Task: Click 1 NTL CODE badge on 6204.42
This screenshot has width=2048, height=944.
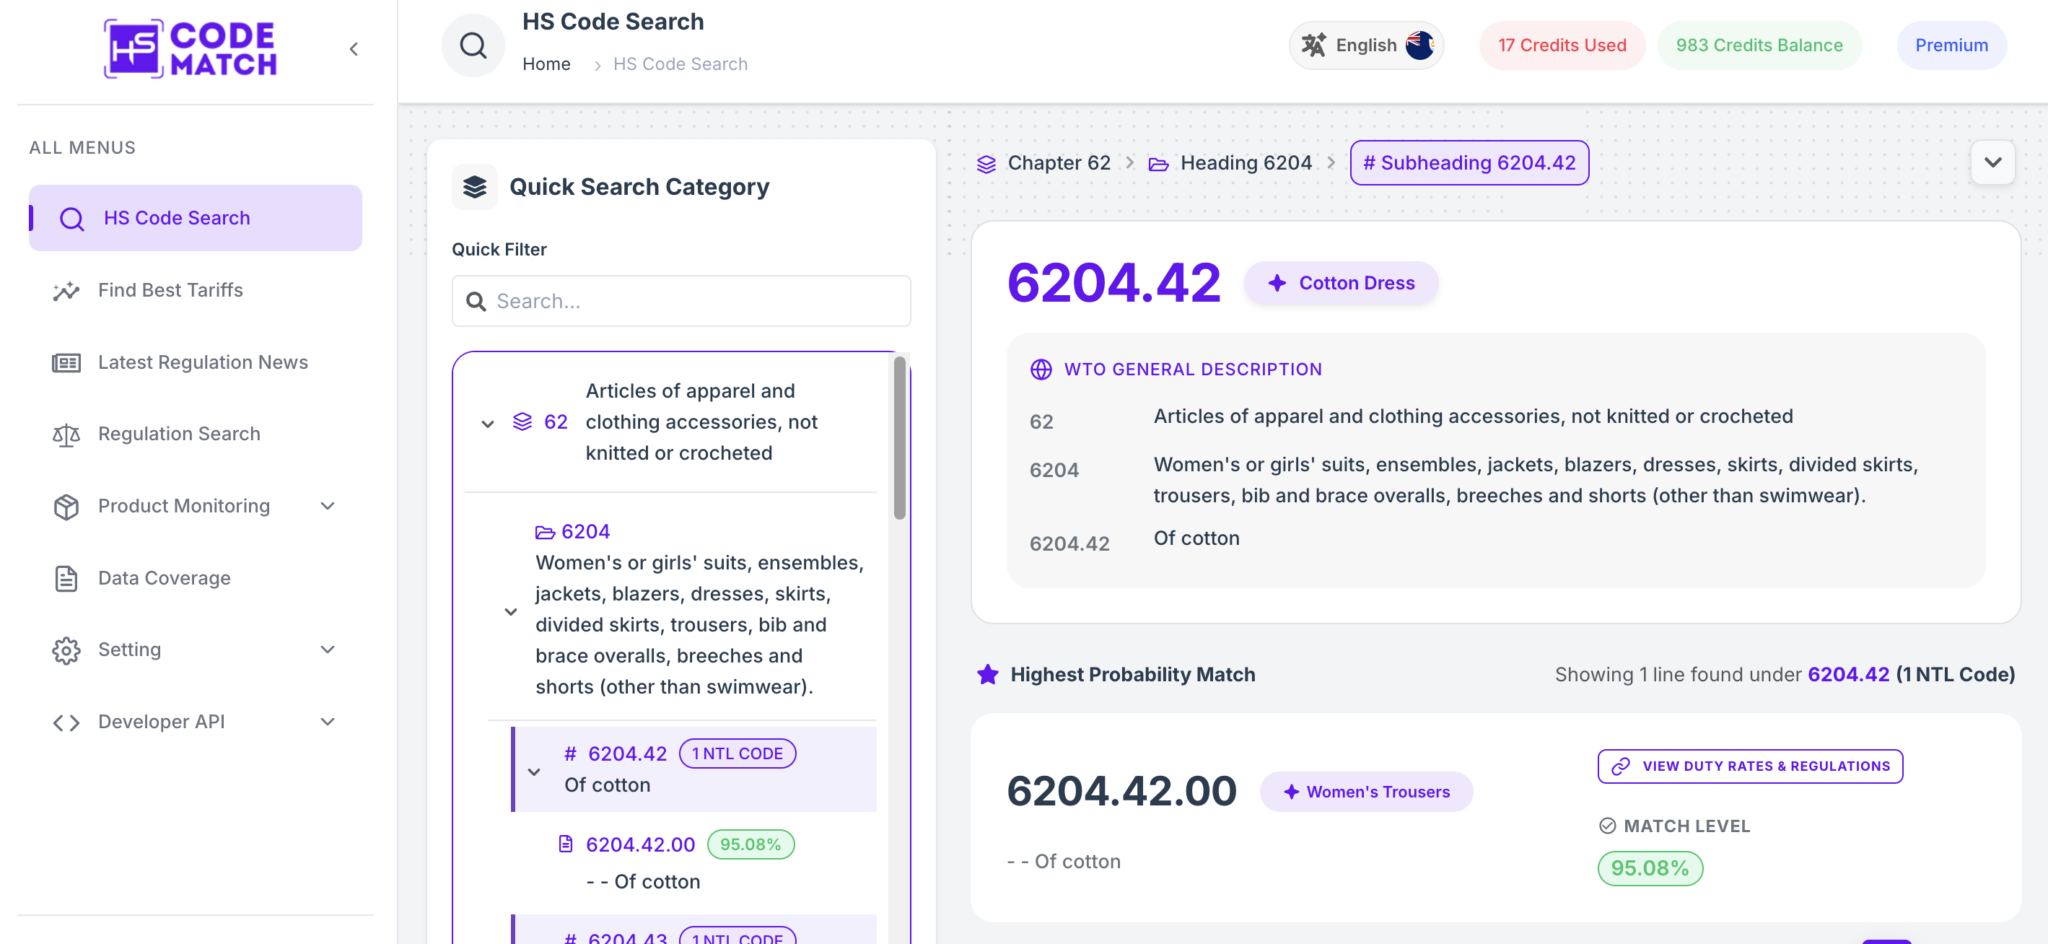Action: tap(738, 754)
